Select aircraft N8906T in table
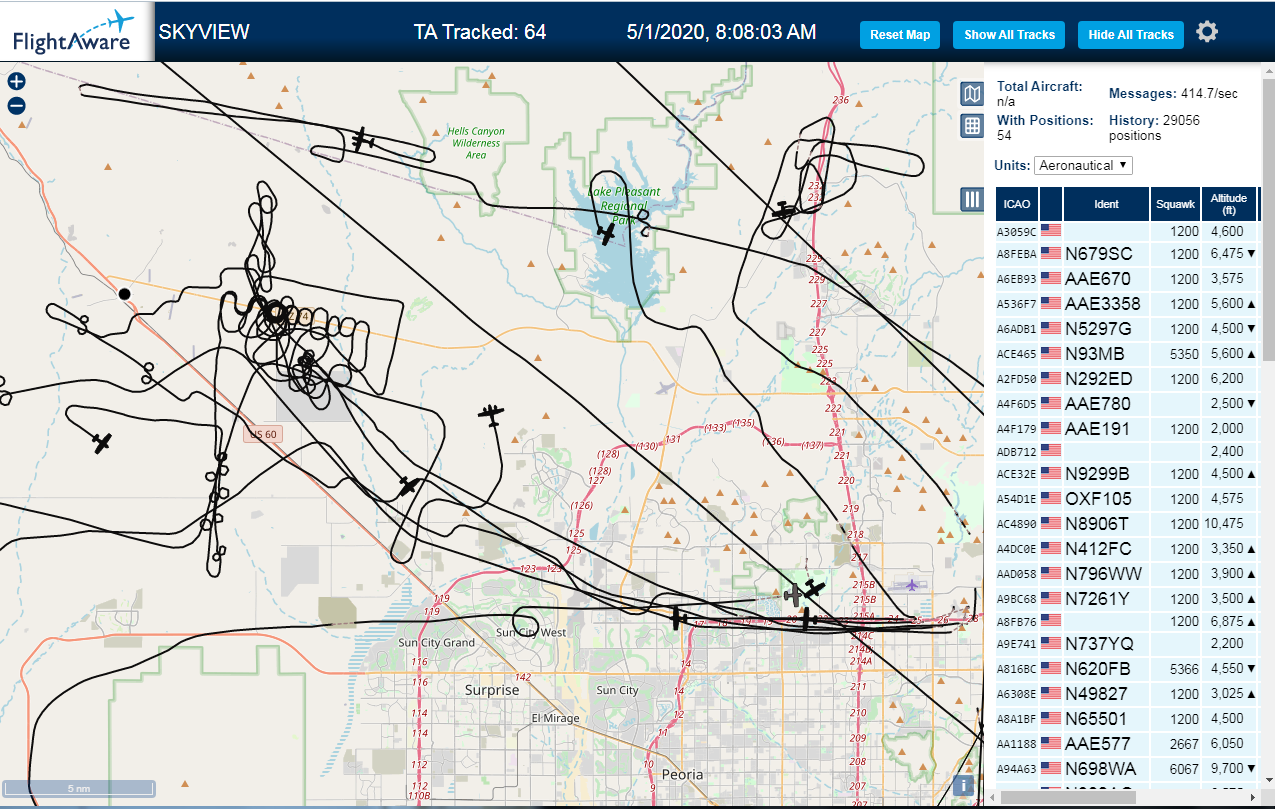The width and height of the screenshot is (1275, 809). click(1126, 523)
